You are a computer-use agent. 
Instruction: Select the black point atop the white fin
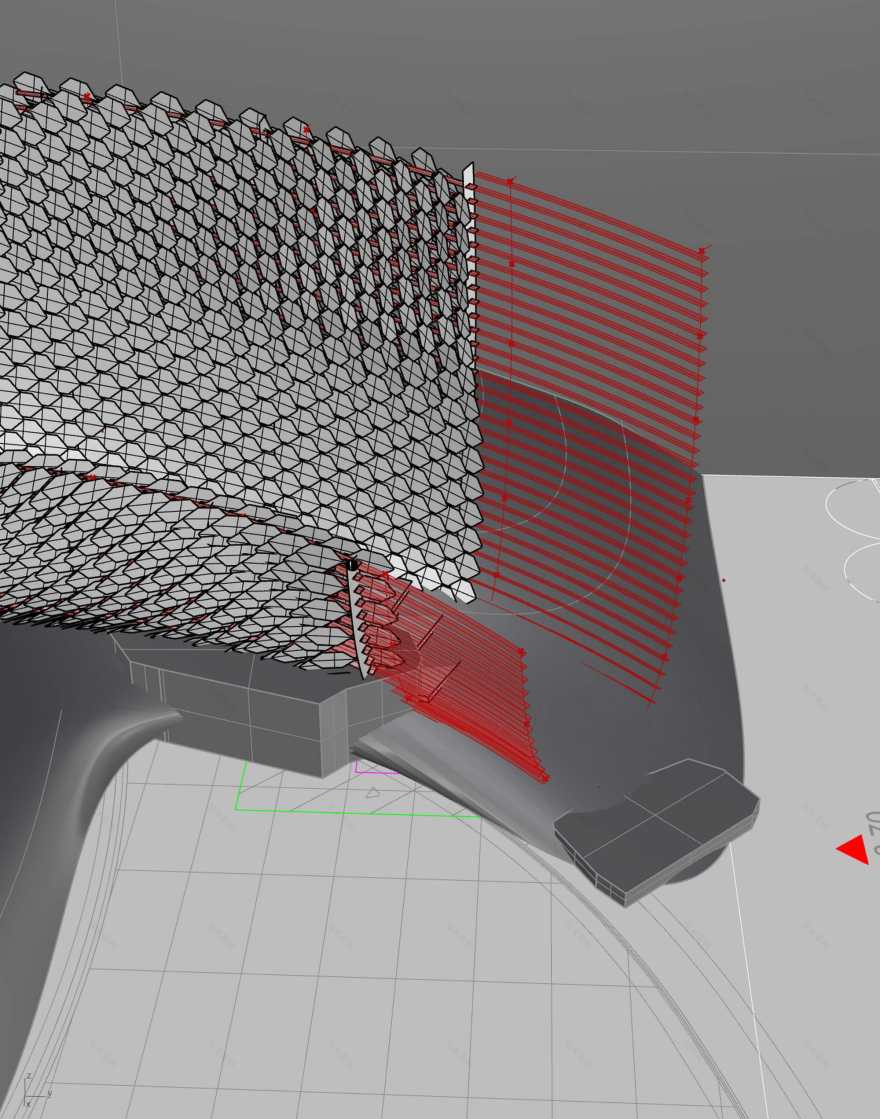[352, 565]
